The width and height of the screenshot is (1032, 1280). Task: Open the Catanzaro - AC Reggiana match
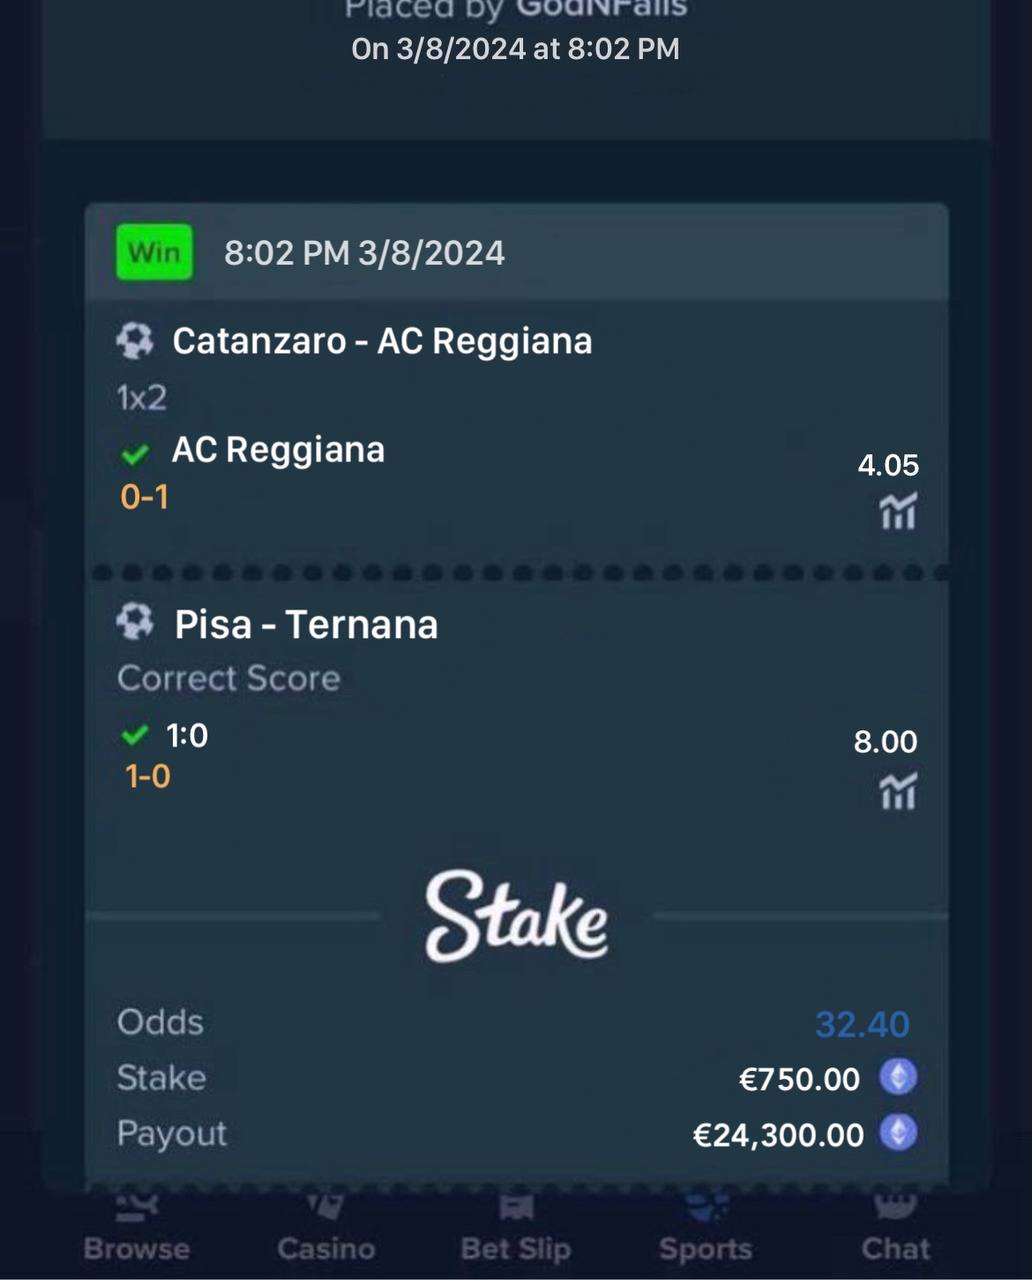tap(382, 342)
